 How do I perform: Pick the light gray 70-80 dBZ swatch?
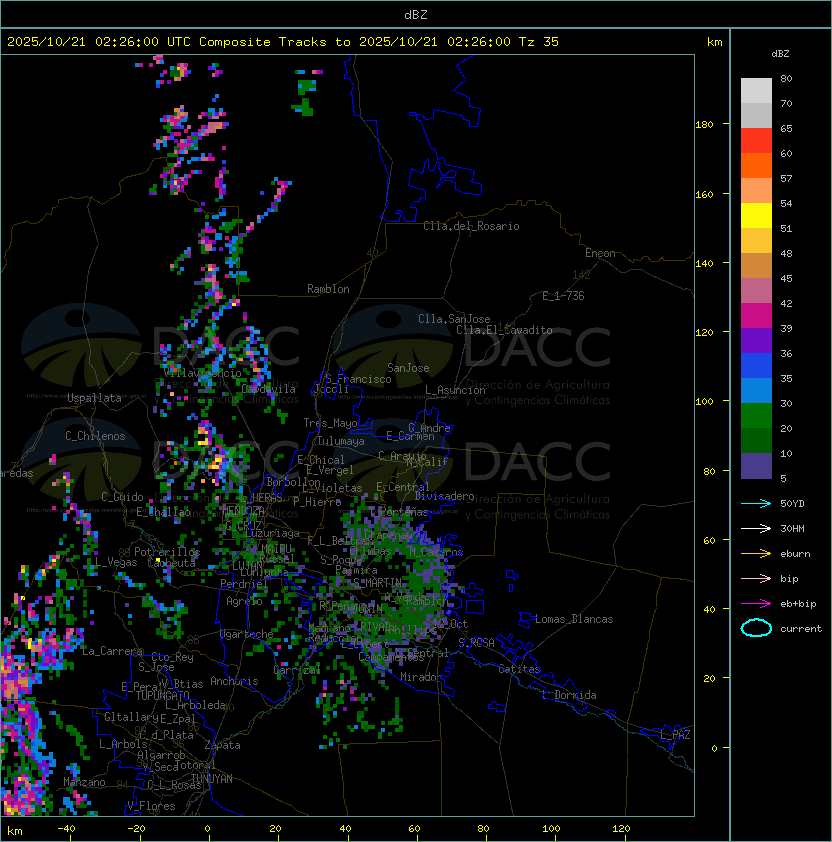(756, 91)
